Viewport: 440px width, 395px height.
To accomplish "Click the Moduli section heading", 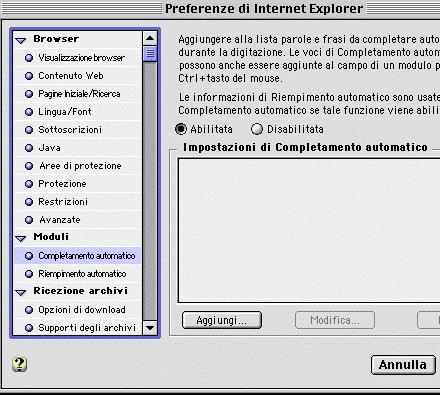I will [51, 237].
